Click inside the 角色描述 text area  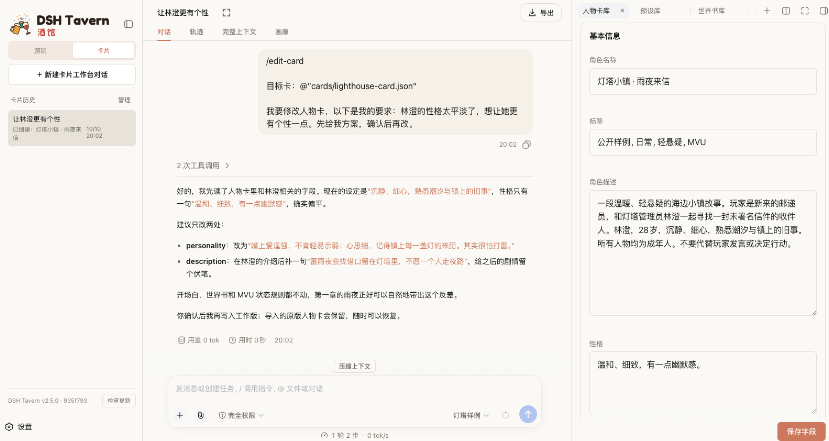tap(703, 253)
